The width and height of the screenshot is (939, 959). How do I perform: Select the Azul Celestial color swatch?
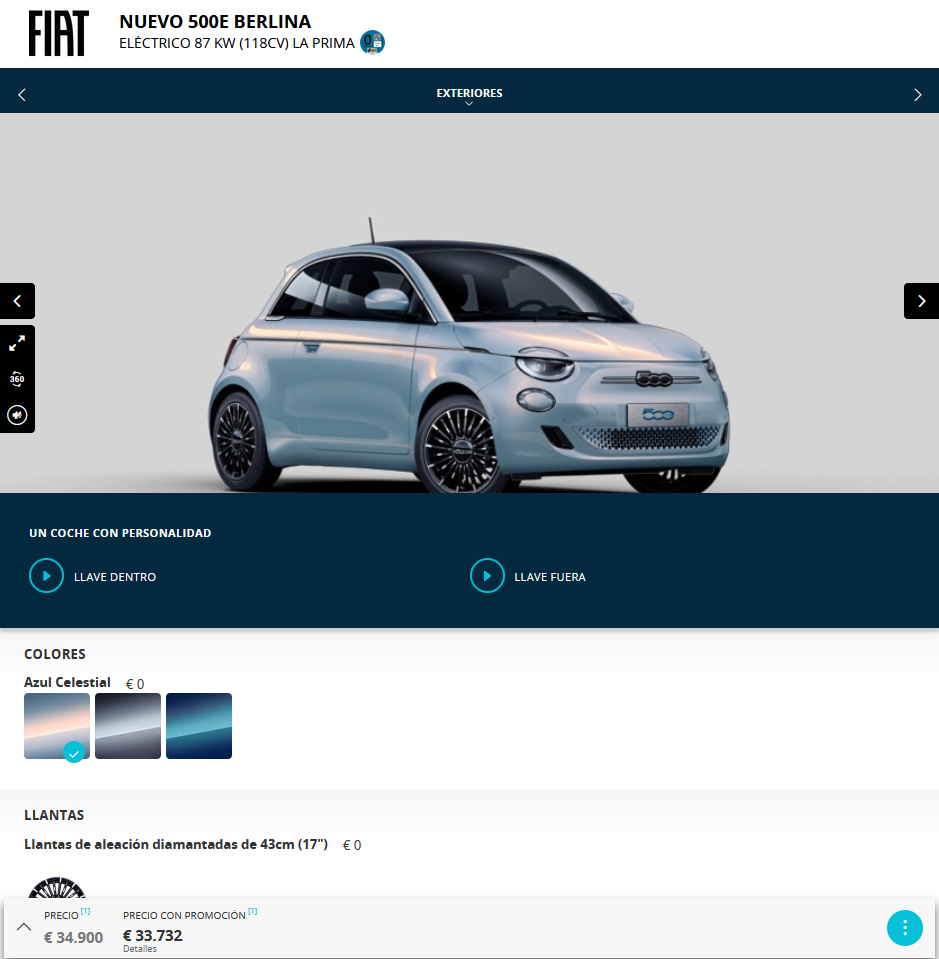click(57, 726)
